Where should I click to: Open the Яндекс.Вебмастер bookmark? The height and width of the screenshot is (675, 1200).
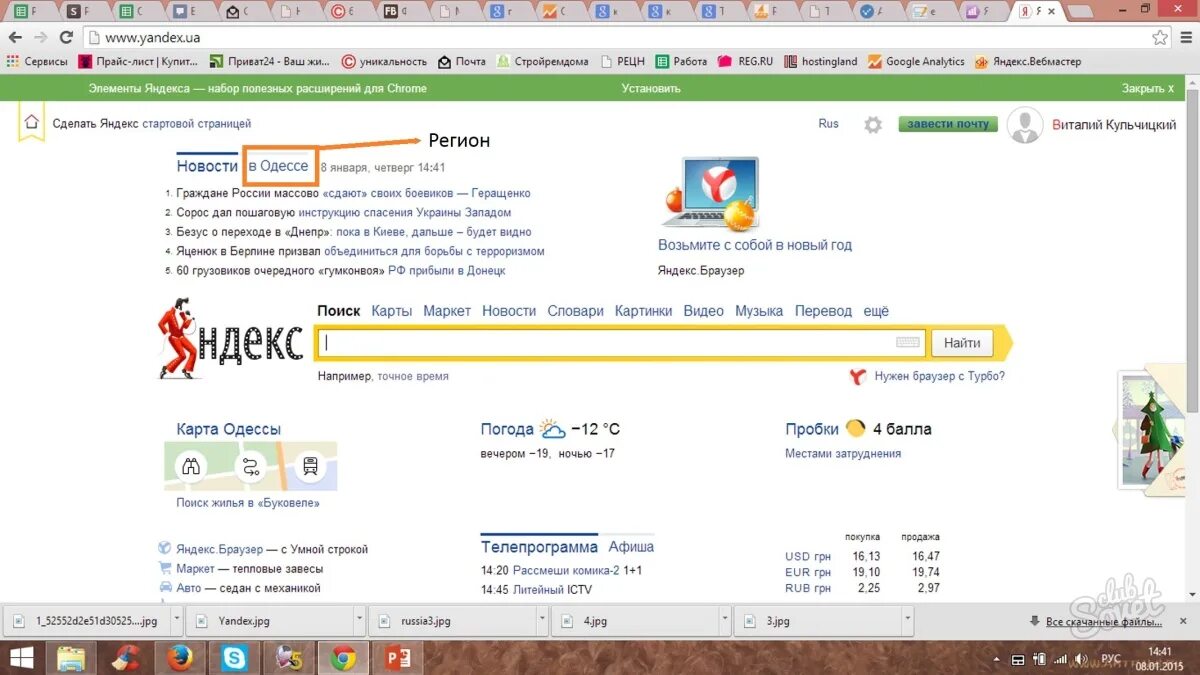click(1028, 61)
